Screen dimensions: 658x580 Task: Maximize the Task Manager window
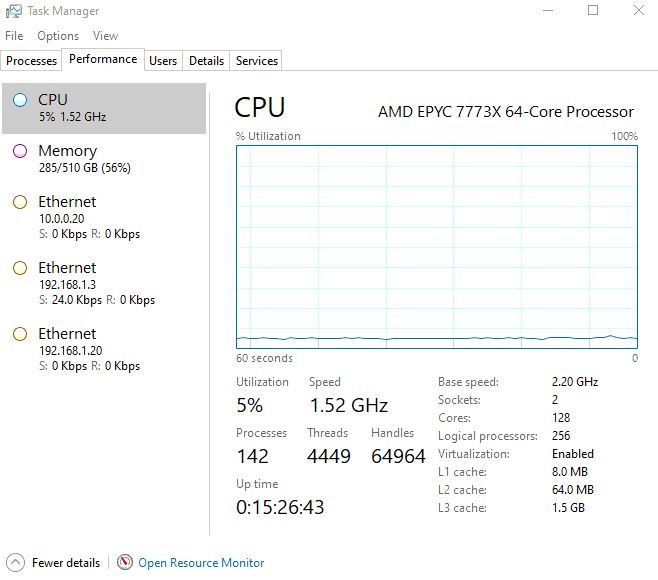pos(593,11)
